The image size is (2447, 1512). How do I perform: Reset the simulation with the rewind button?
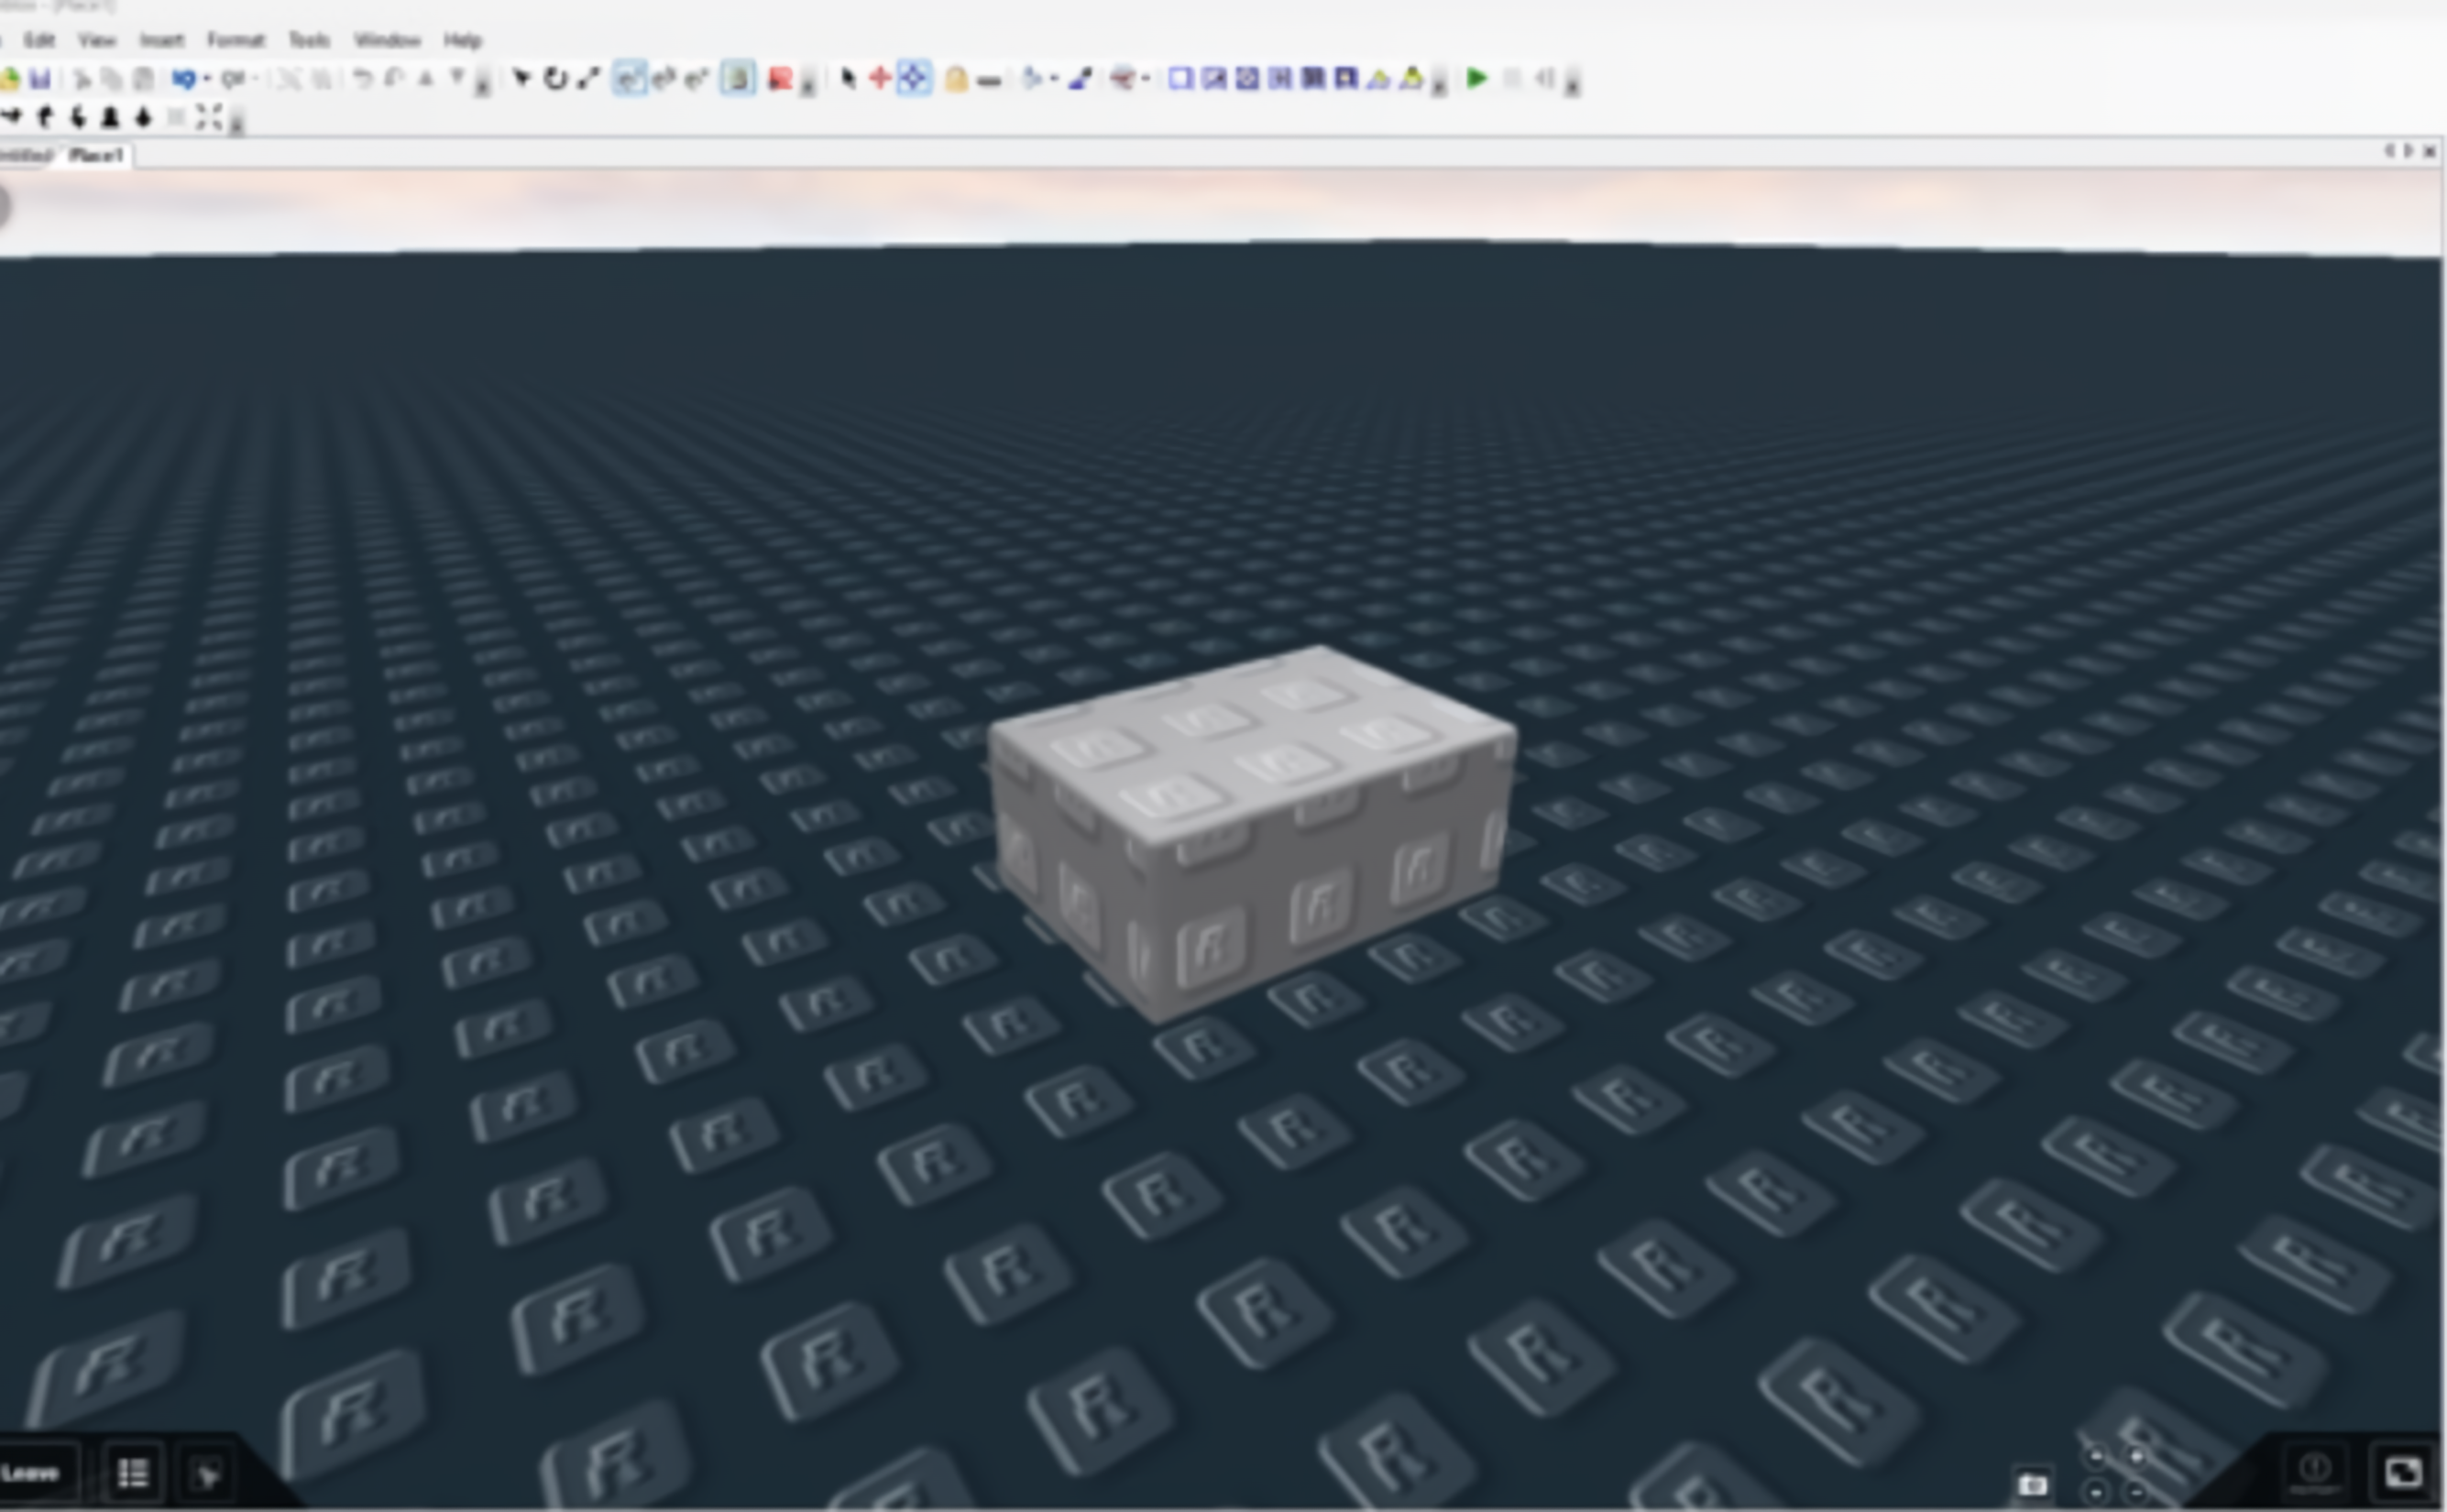point(1545,78)
